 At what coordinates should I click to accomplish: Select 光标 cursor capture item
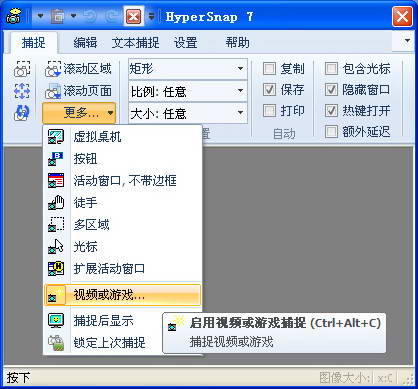click(123, 247)
